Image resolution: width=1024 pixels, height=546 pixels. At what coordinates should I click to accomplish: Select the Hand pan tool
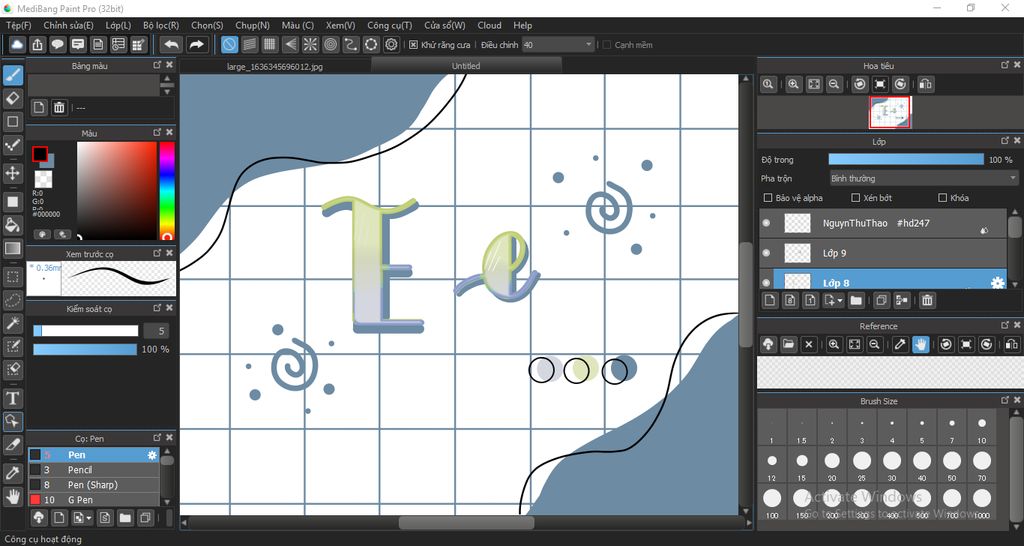point(12,496)
